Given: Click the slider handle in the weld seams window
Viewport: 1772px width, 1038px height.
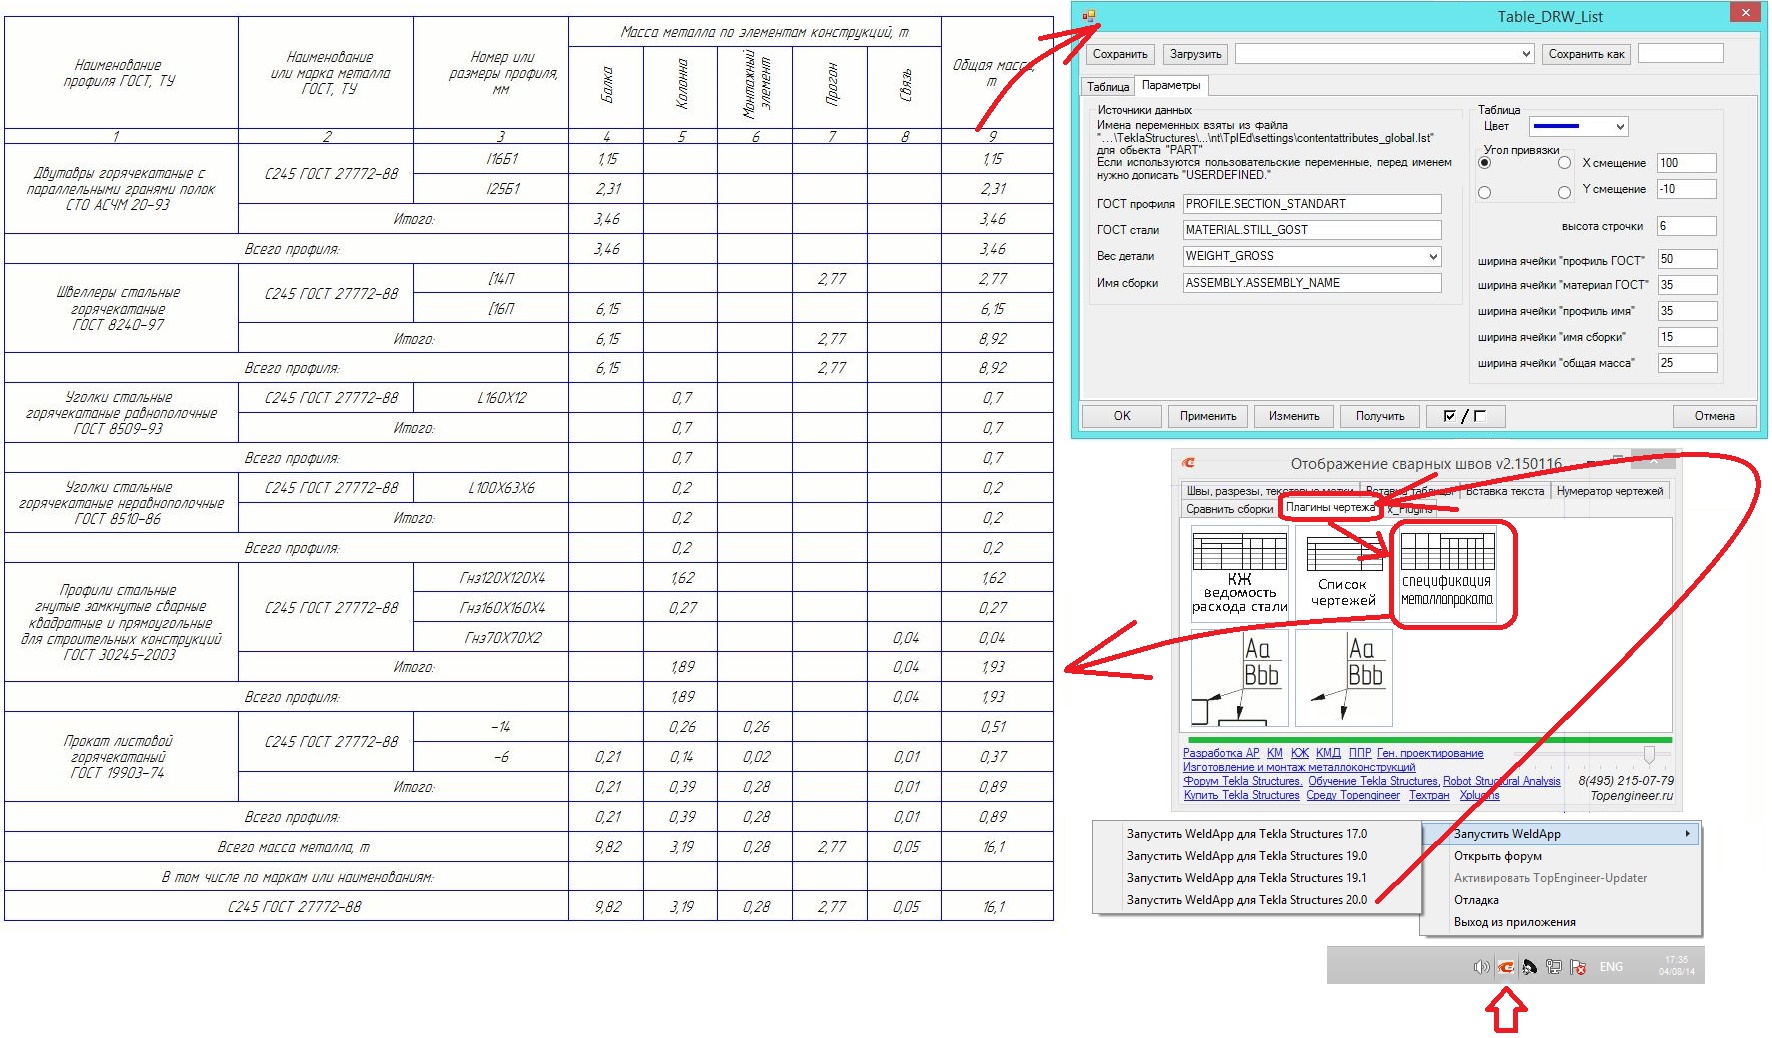Looking at the screenshot, I should pos(1649,753).
